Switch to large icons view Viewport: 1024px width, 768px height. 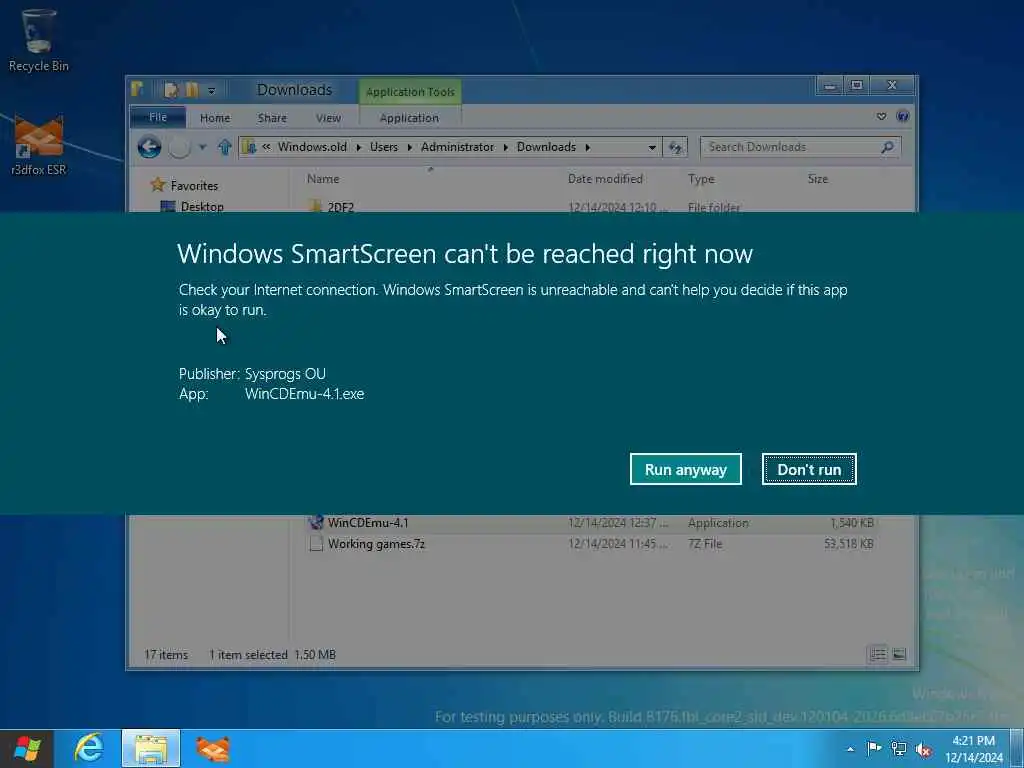[x=899, y=654]
